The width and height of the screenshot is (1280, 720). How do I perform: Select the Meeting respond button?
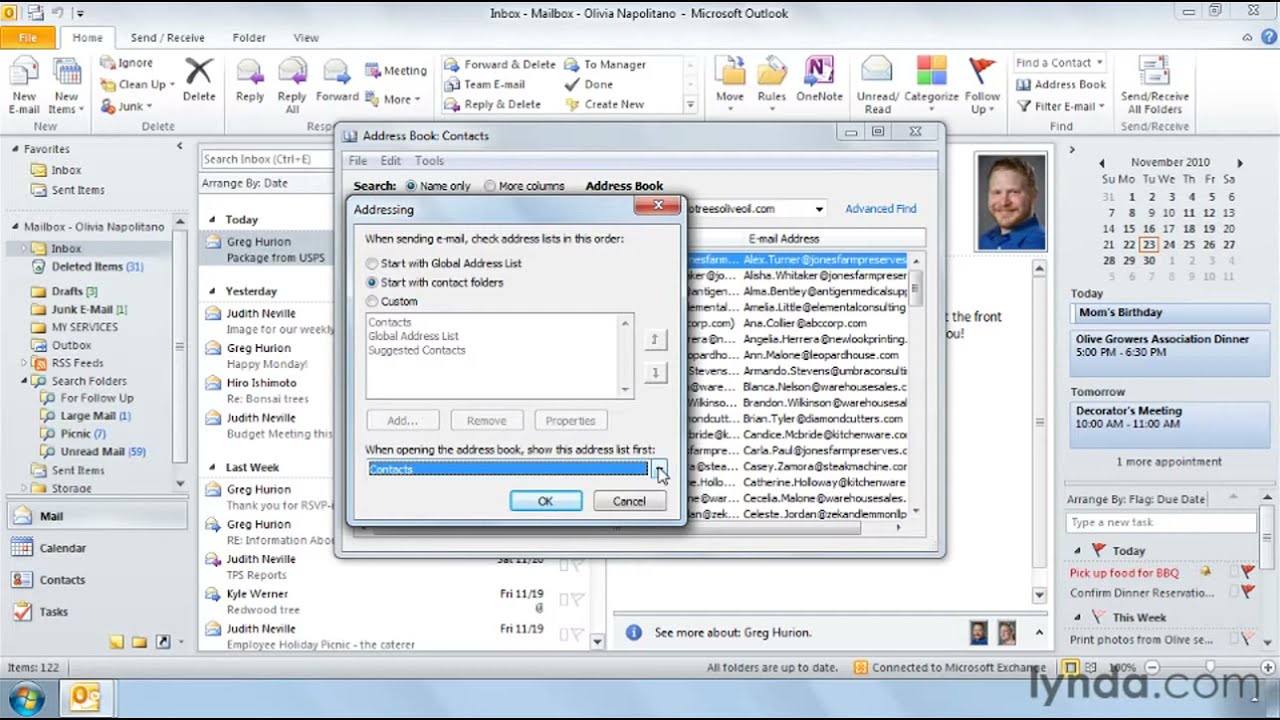click(396, 70)
